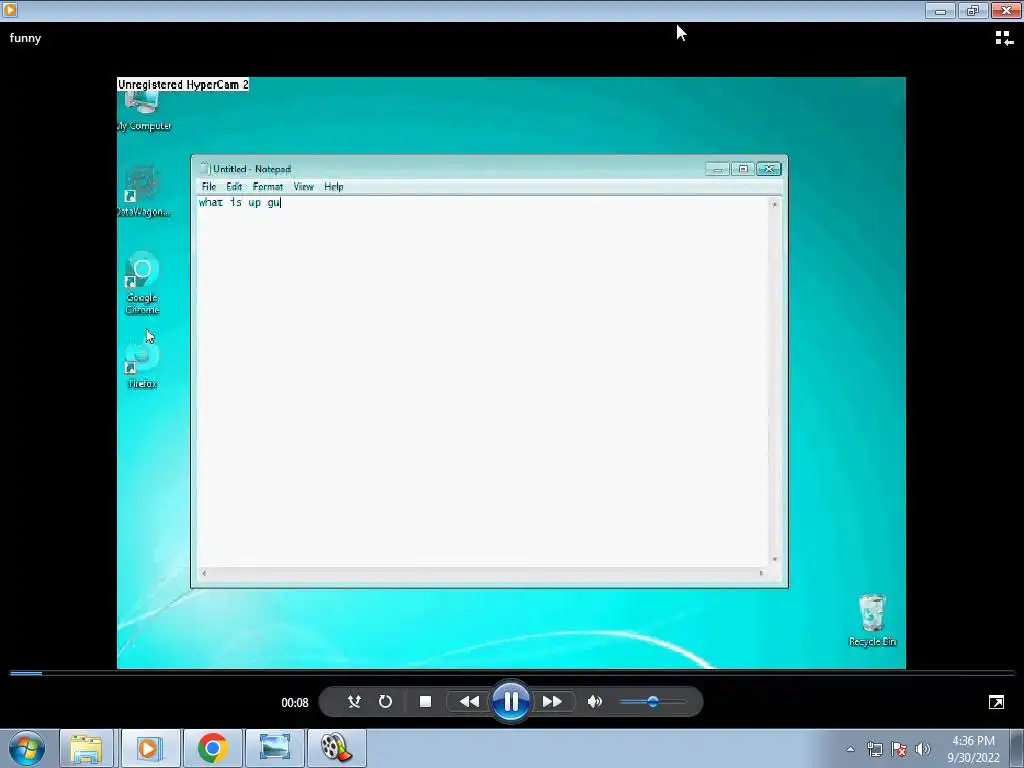
Task: Adjust the player volume slider
Action: point(652,701)
